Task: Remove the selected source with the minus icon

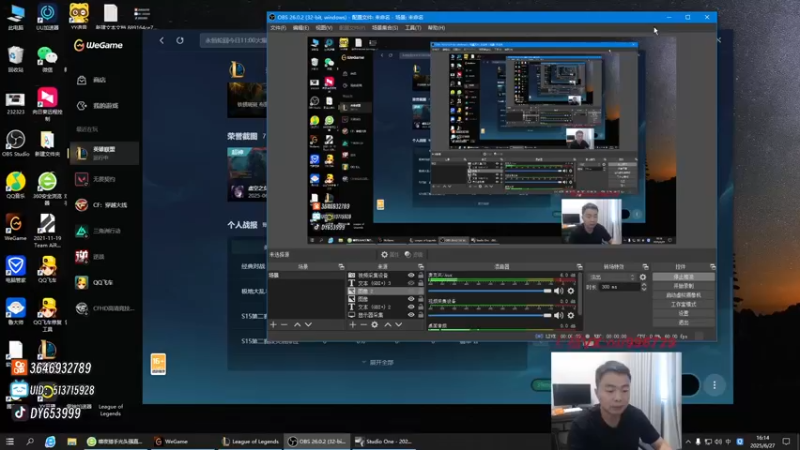Action: 363,324
